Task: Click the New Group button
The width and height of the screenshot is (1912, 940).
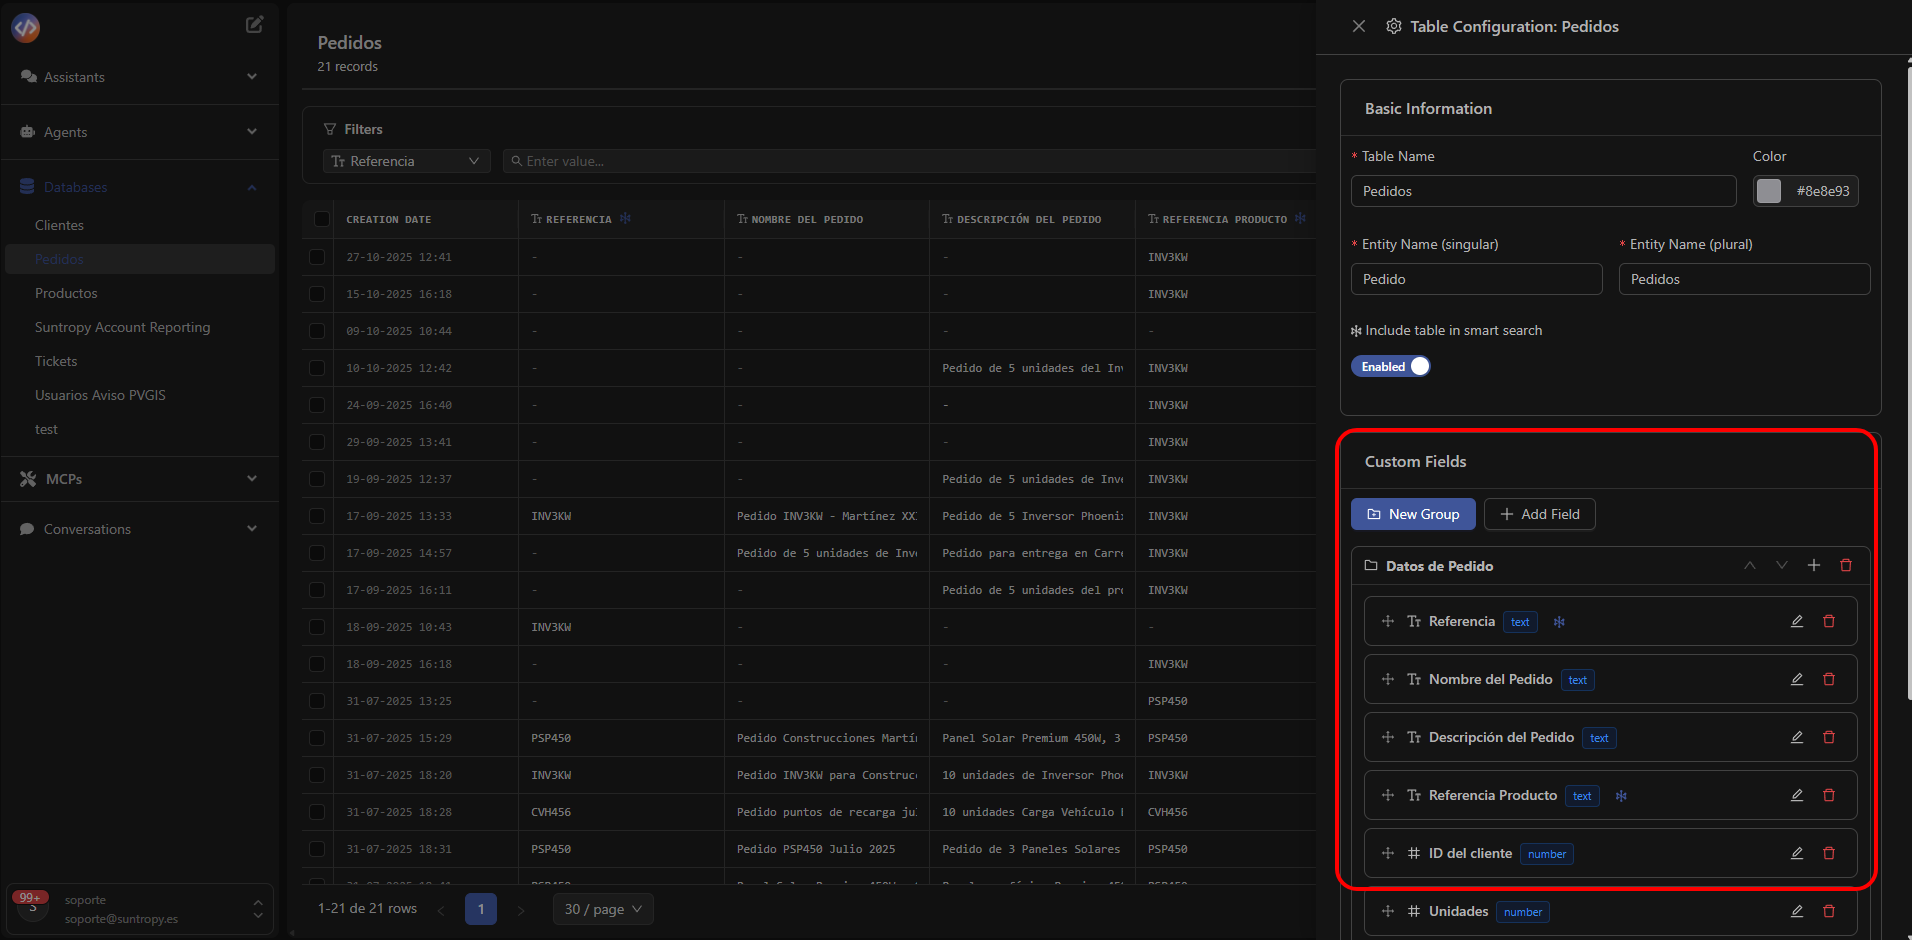Action: [1413, 514]
